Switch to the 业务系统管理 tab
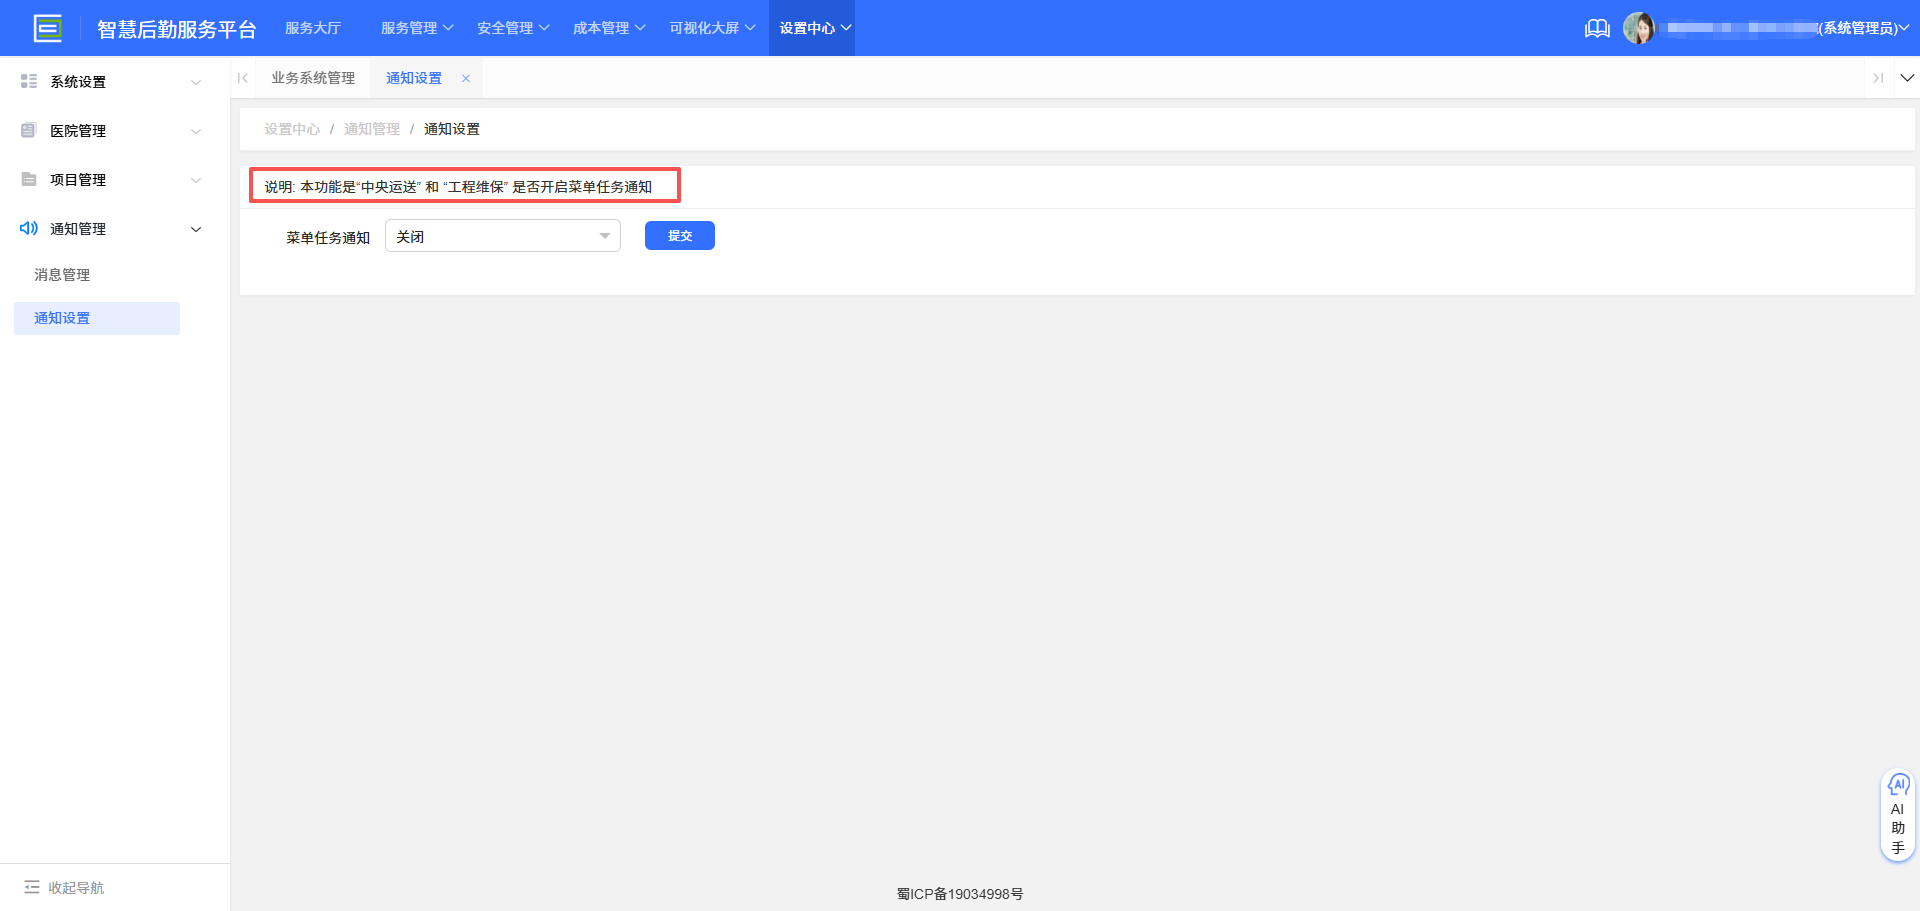 coord(313,77)
